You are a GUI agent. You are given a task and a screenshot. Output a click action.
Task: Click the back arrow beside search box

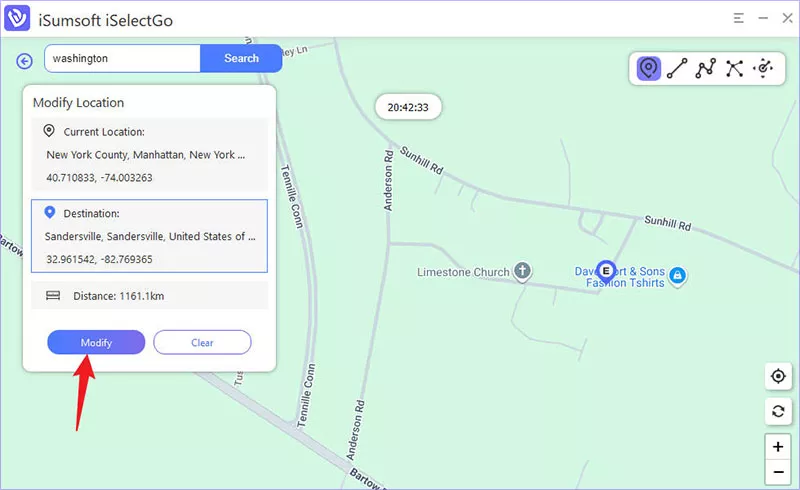click(x=25, y=61)
